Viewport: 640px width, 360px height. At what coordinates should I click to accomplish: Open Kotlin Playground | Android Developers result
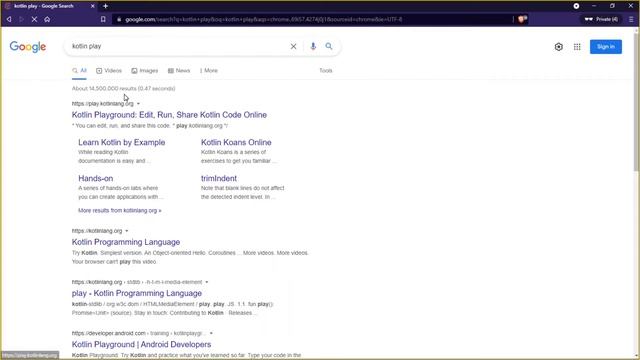141,344
